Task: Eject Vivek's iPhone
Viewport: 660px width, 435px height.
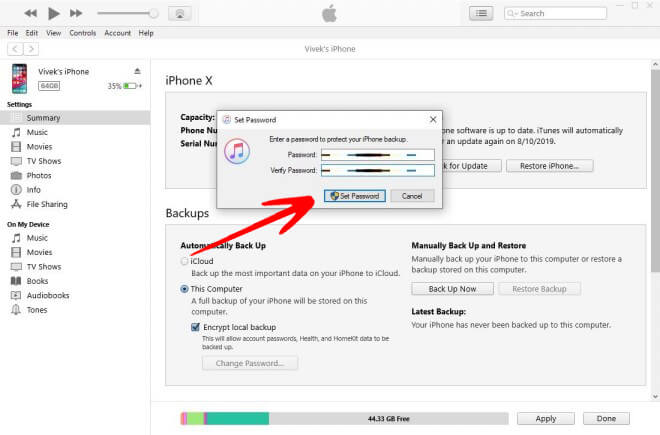Action: (x=137, y=71)
